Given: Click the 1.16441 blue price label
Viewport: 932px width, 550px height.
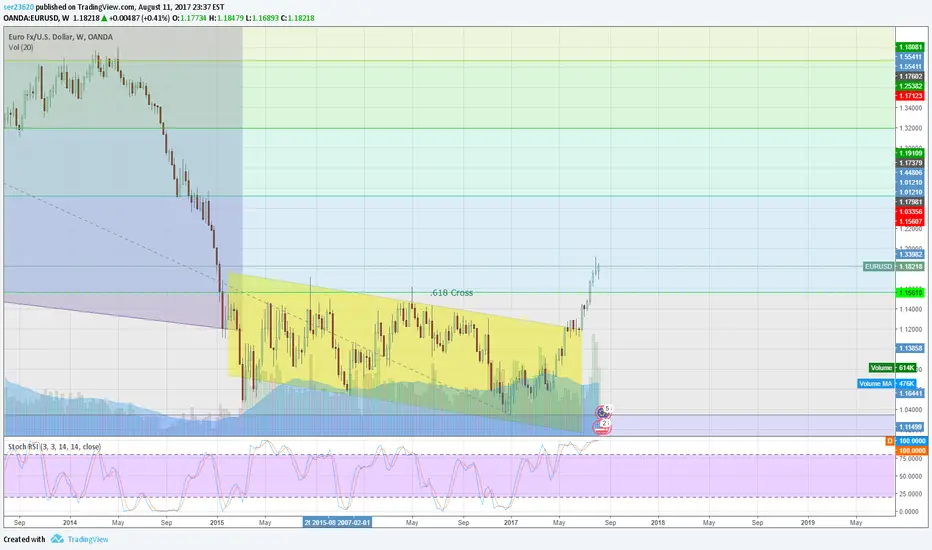Looking at the screenshot, I should [910, 394].
